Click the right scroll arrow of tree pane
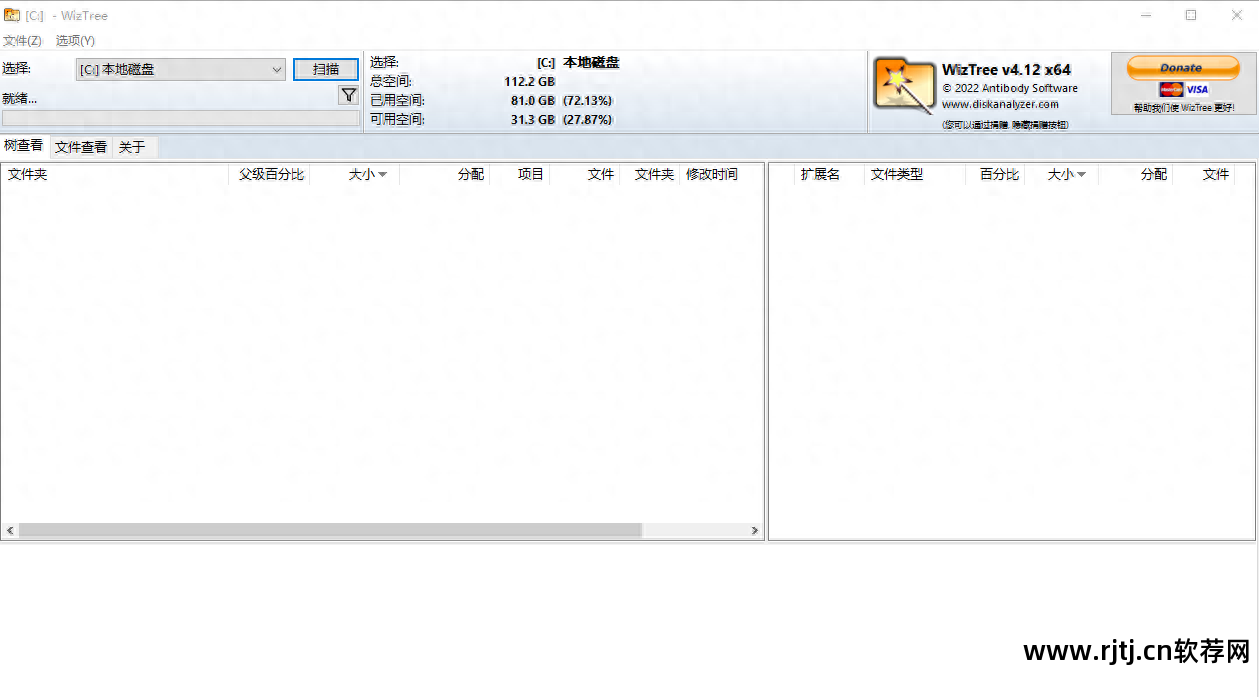The width and height of the screenshot is (1259, 697). point(755,531)
